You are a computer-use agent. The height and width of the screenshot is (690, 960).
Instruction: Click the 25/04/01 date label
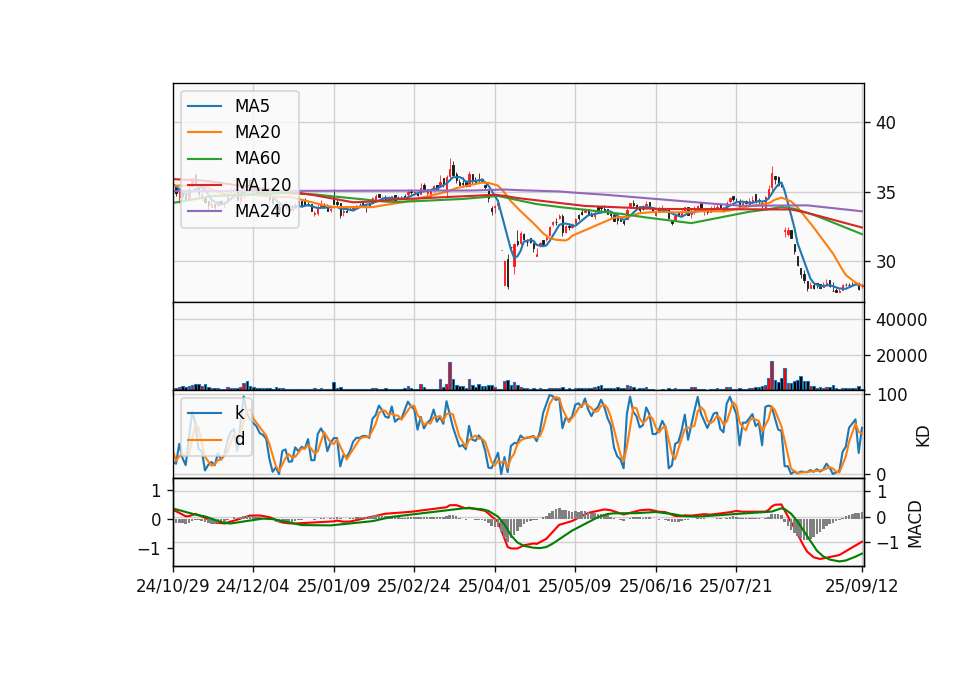(495, 586)
